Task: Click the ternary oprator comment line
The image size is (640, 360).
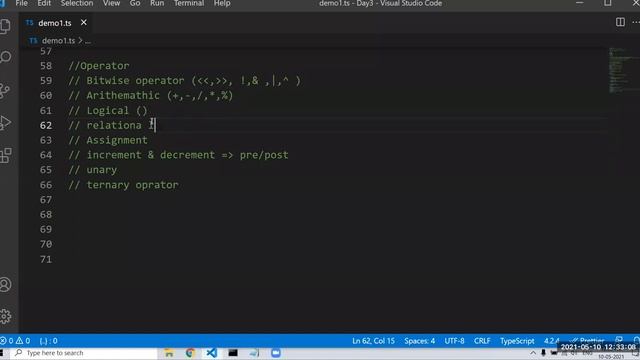Action: [123, 185]
